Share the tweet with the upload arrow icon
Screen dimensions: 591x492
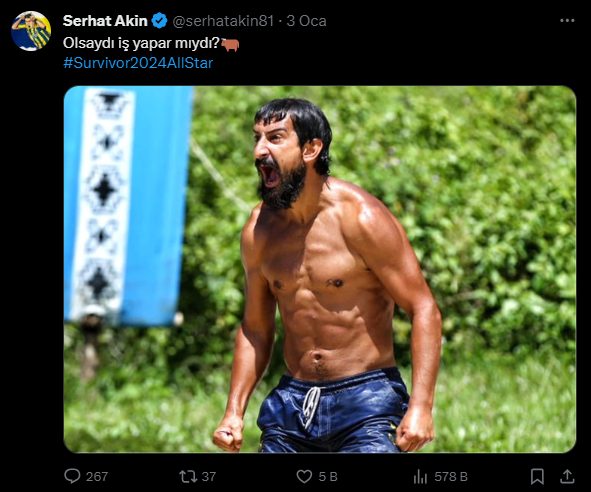(x=567, y=476)
